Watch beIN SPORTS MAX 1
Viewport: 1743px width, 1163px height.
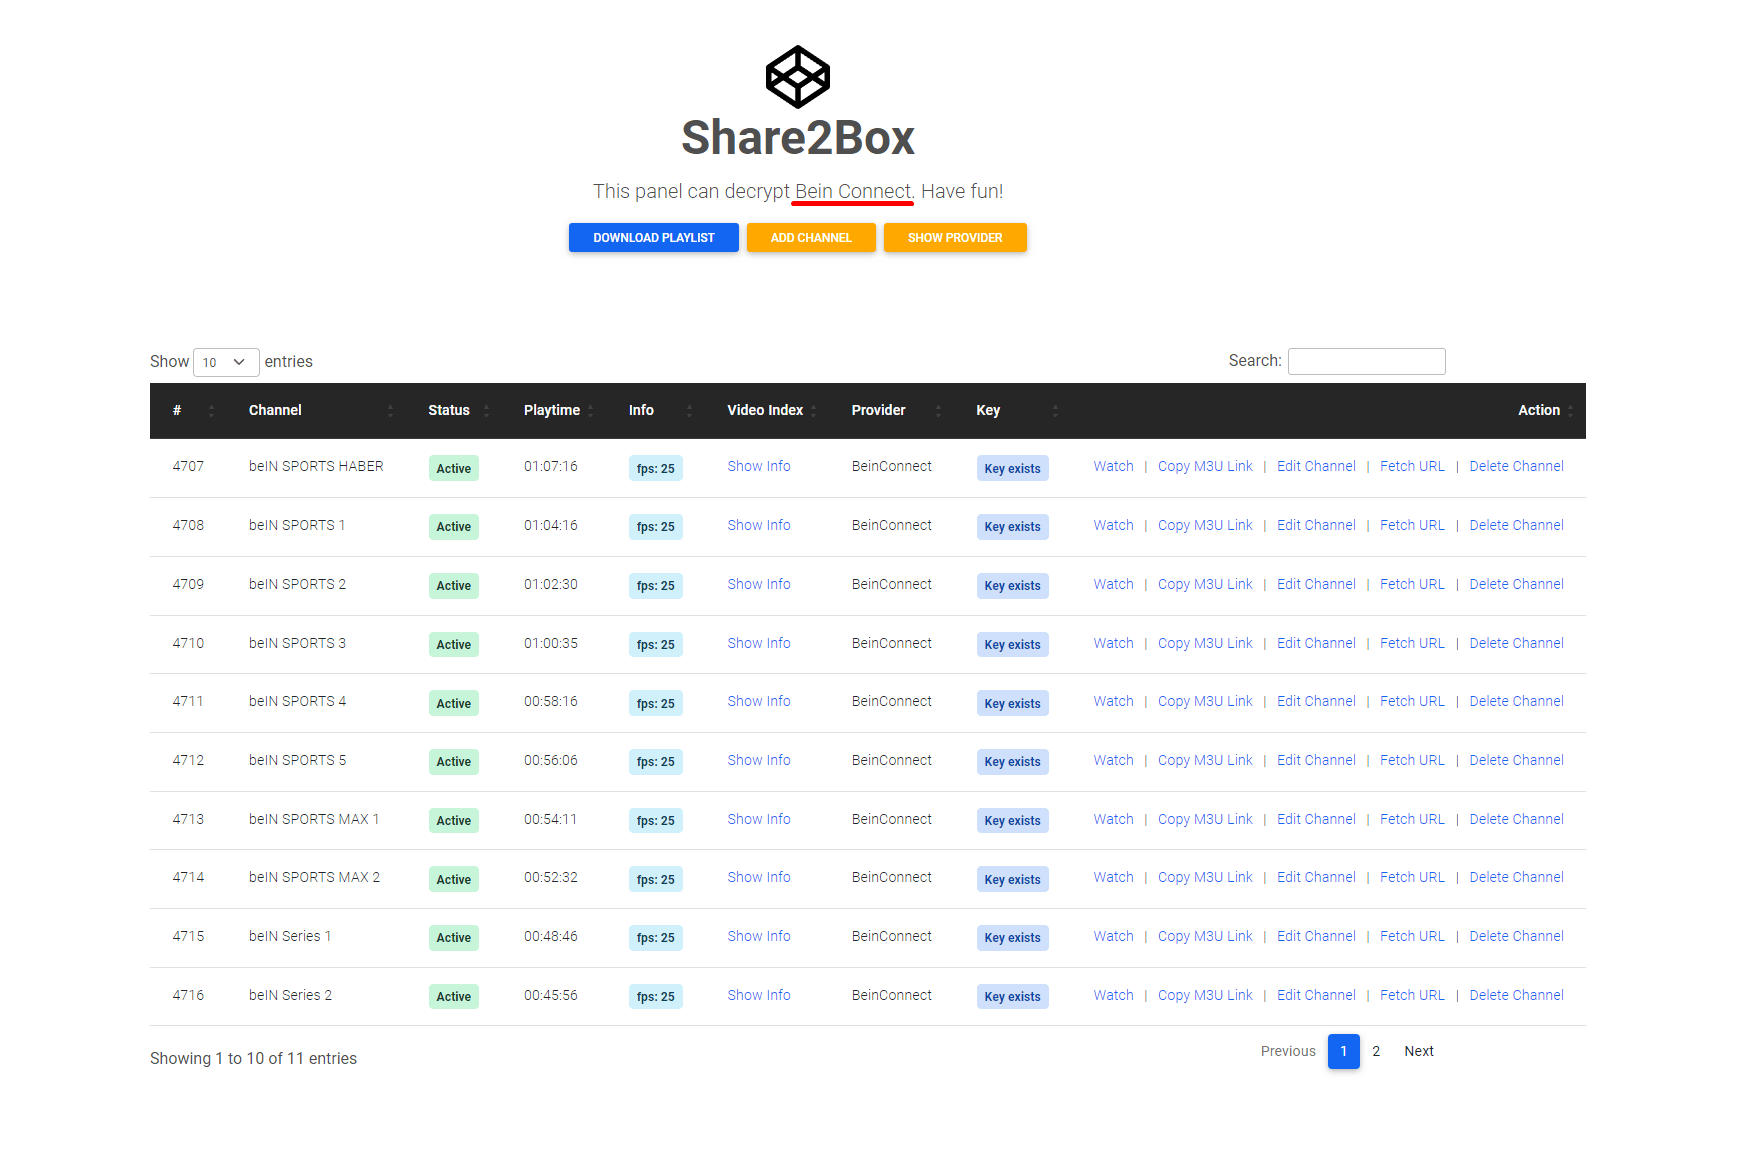coord(1113,819)
